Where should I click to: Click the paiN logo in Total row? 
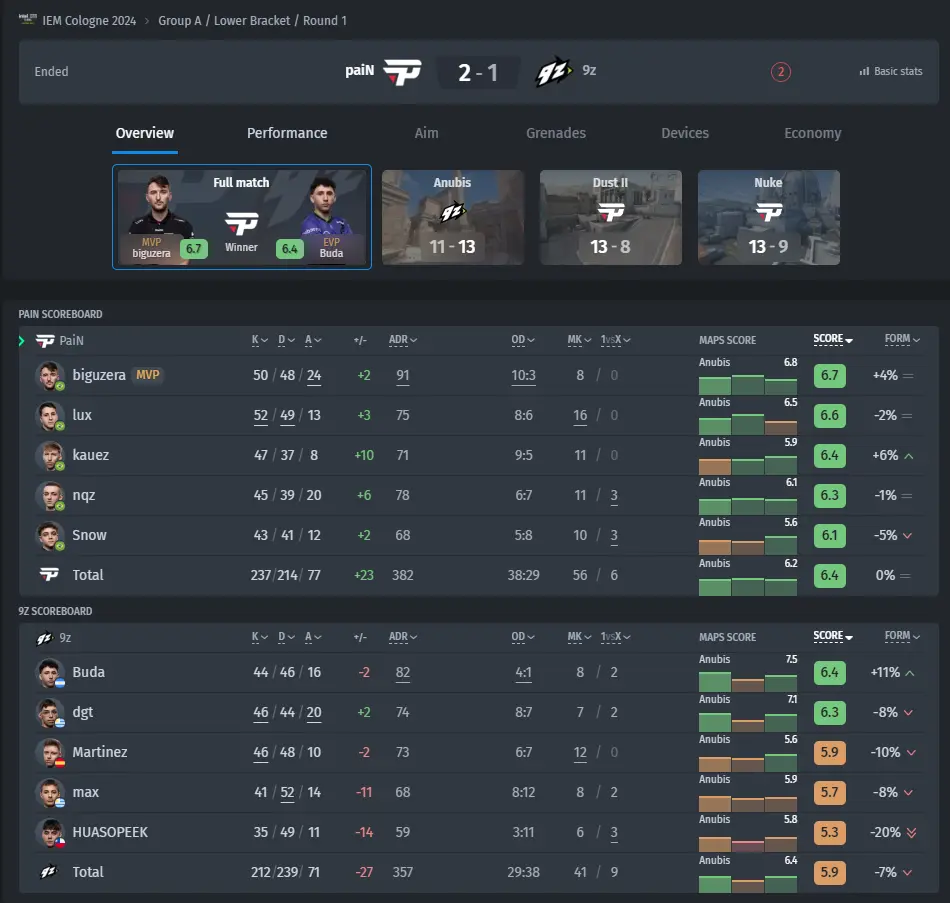(49, 574)
